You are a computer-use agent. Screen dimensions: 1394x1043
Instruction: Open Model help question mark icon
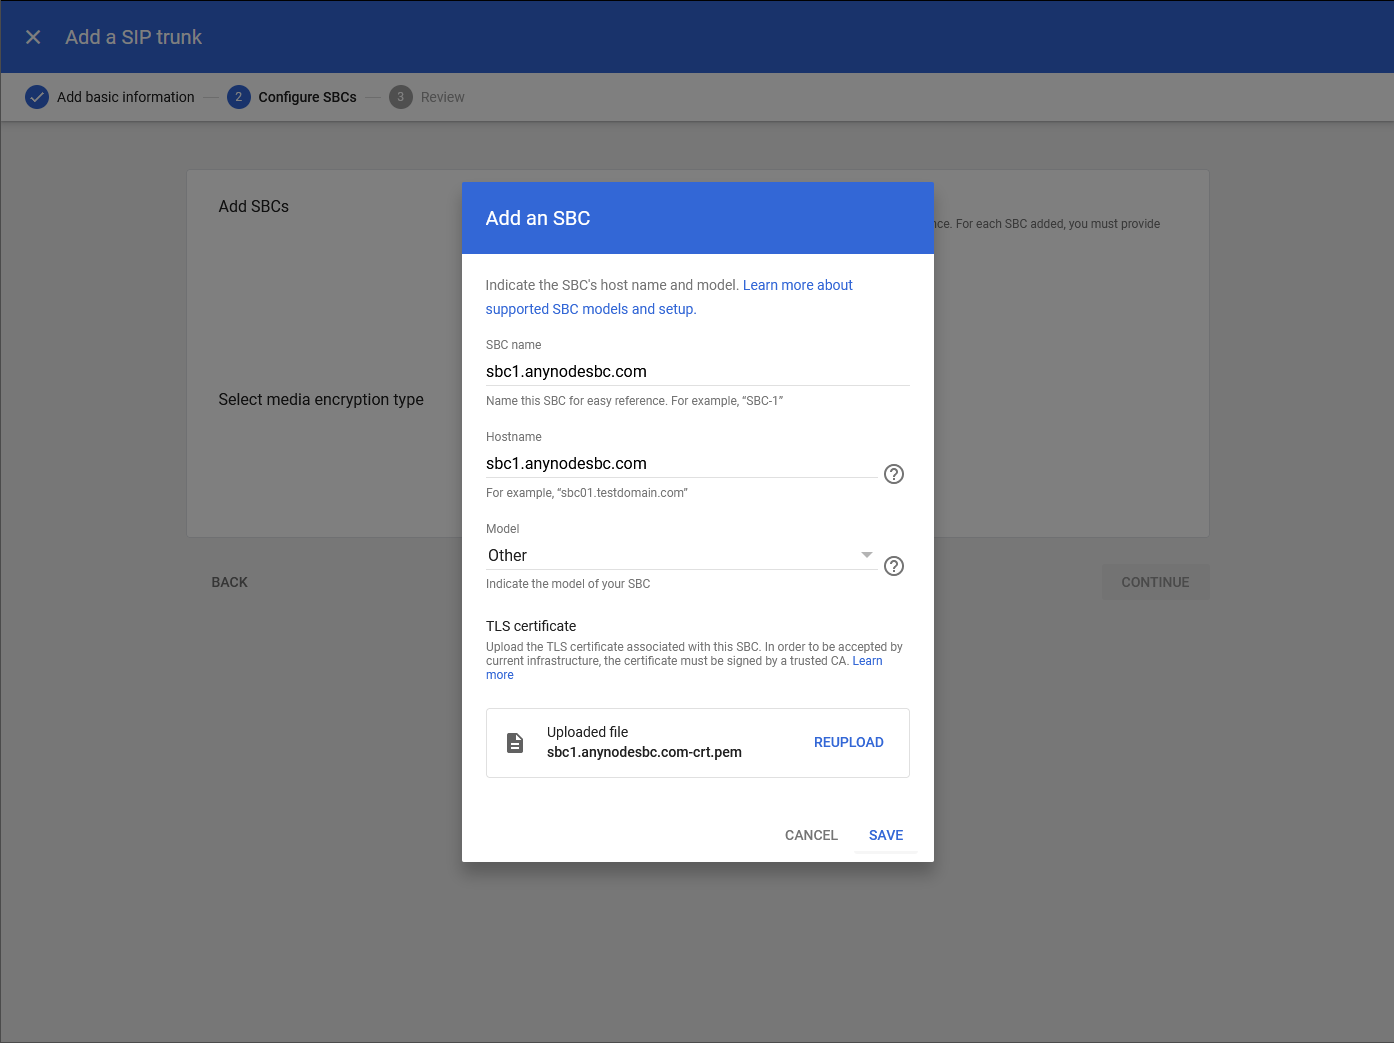(894, 566)
